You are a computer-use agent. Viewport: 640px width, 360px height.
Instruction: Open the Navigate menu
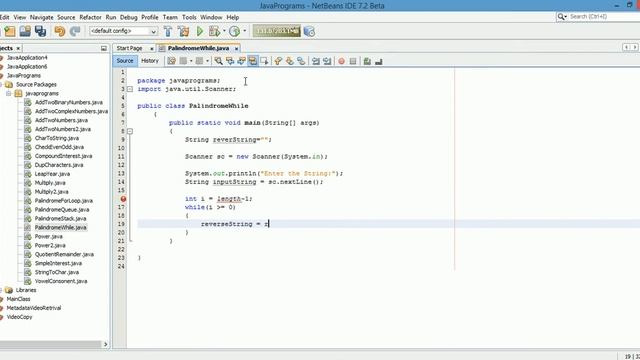tap(42, 17)
